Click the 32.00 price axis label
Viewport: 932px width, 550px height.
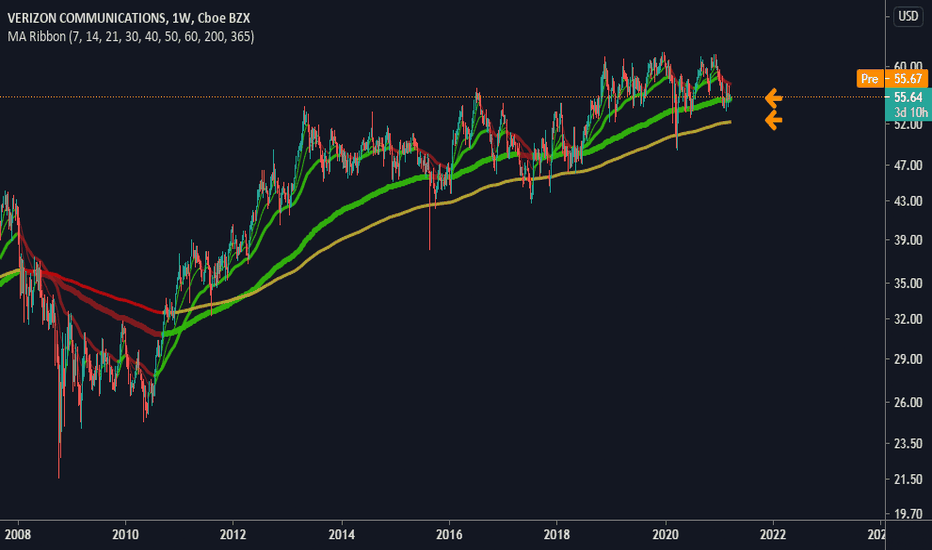tap(908, 319)
